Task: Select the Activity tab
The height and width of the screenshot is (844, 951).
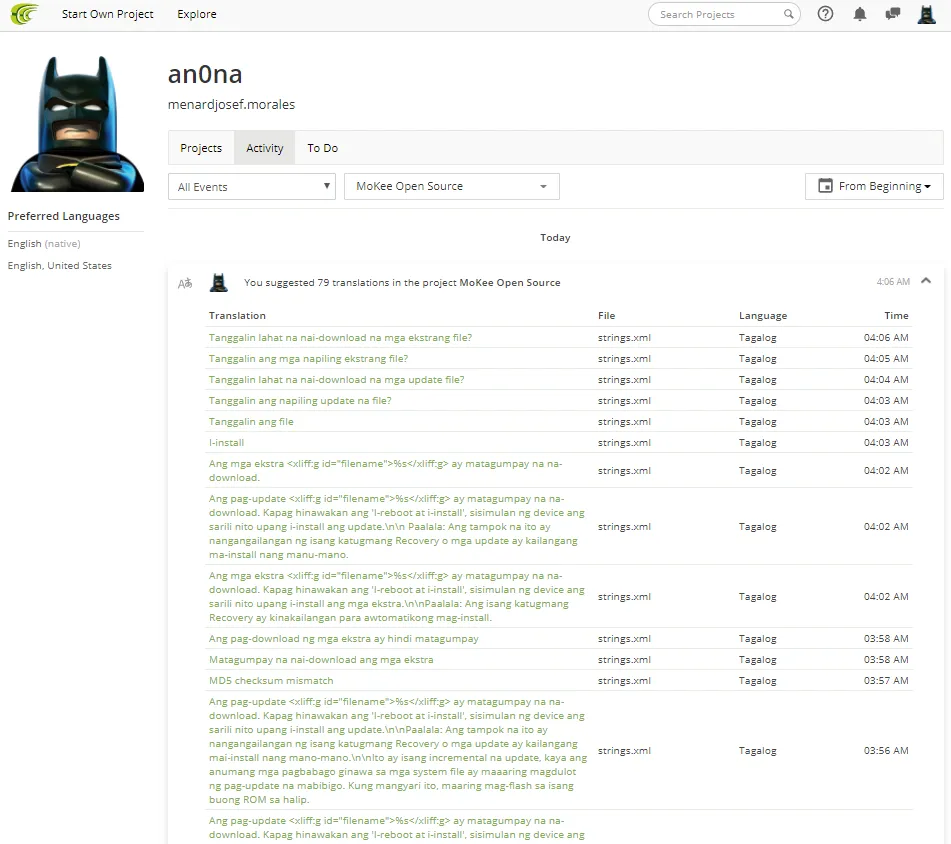Action: point(264,148)
